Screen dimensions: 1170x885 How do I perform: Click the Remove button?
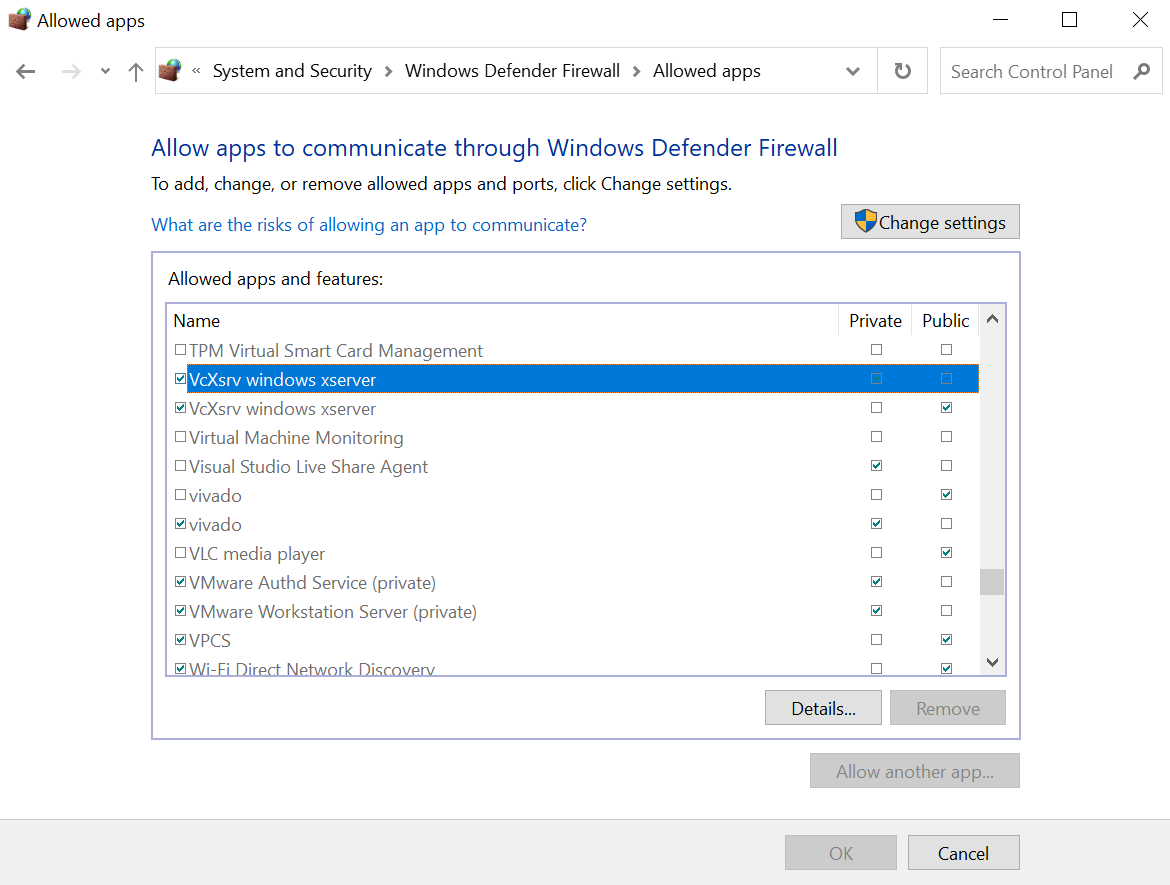click(948, 707)
